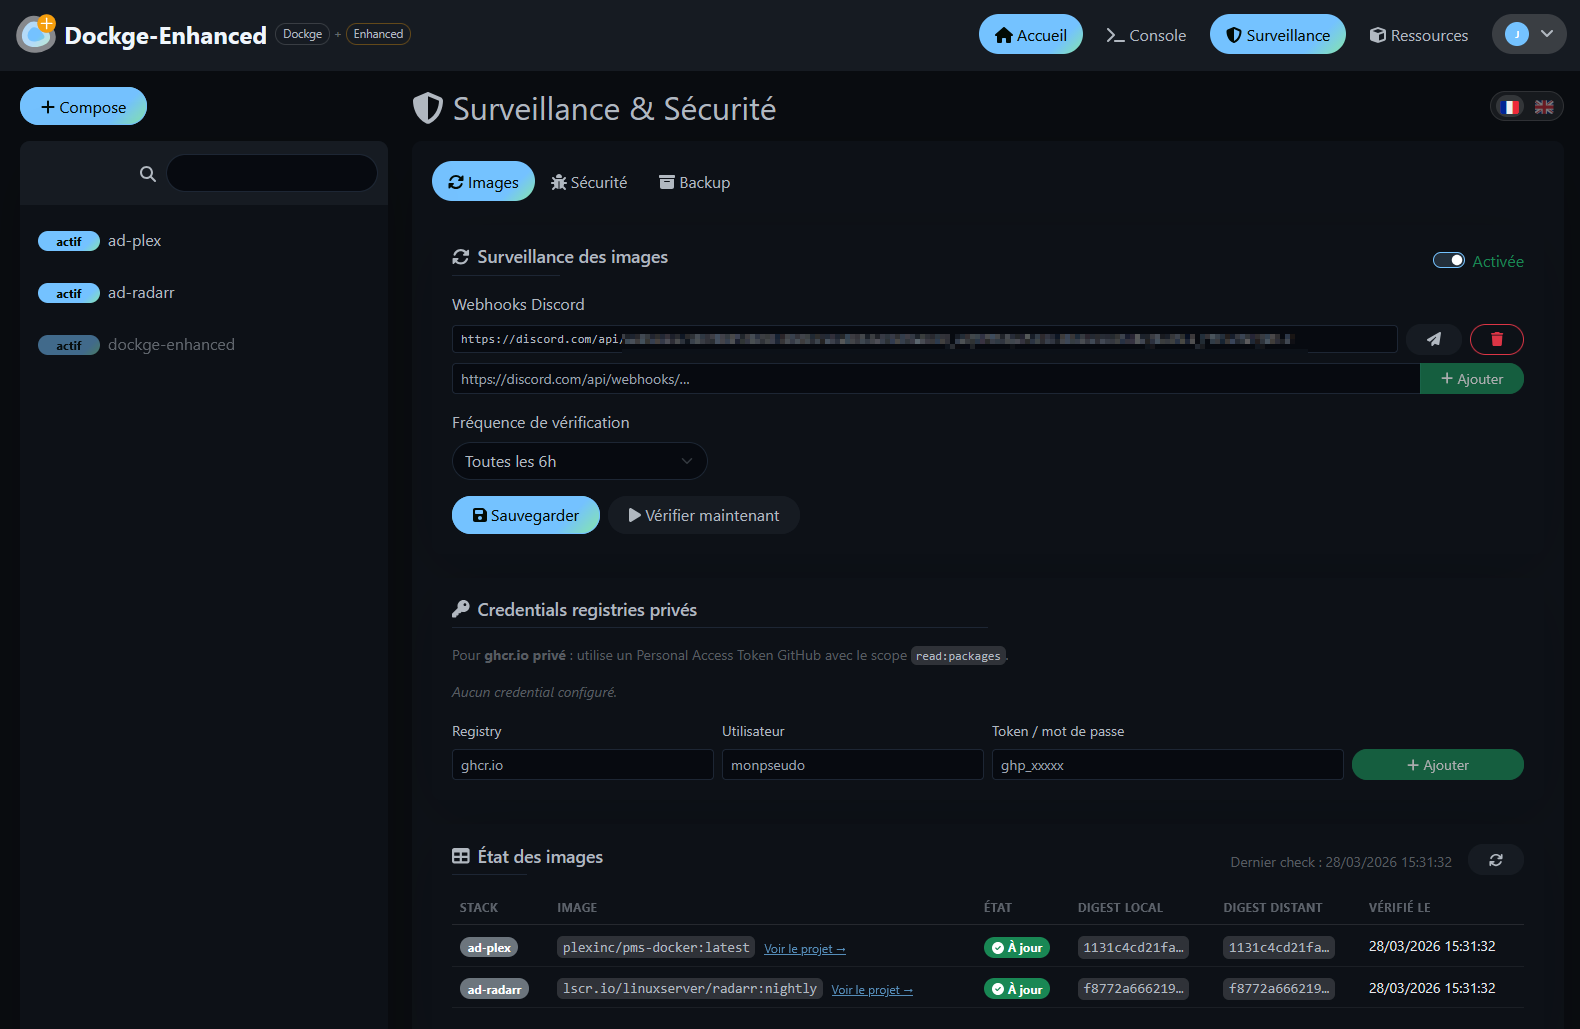
Task: Open the Ressources page
Action: coord(1418,35)
